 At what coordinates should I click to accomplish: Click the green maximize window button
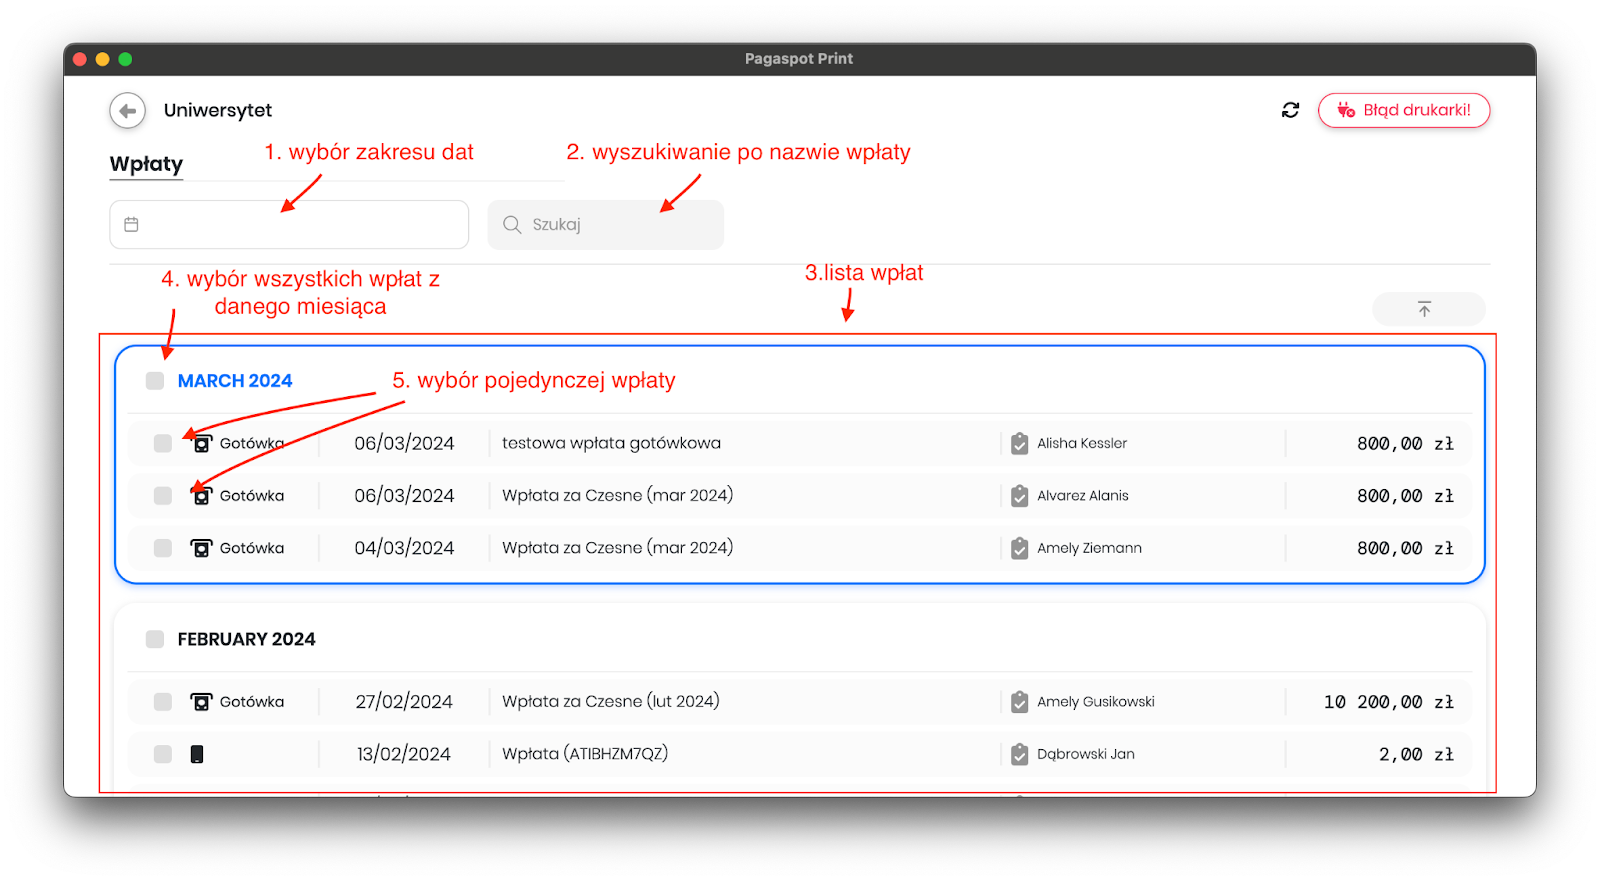point(125,59)
